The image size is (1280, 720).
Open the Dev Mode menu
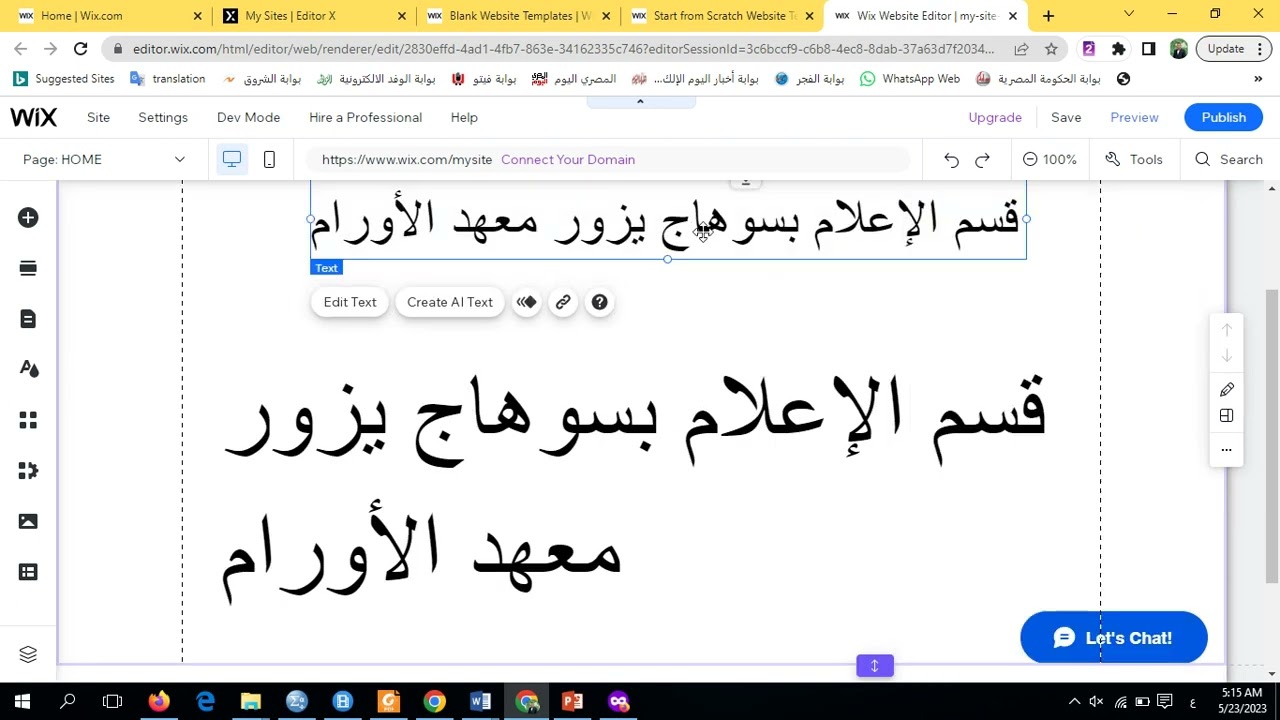point(248,117)
